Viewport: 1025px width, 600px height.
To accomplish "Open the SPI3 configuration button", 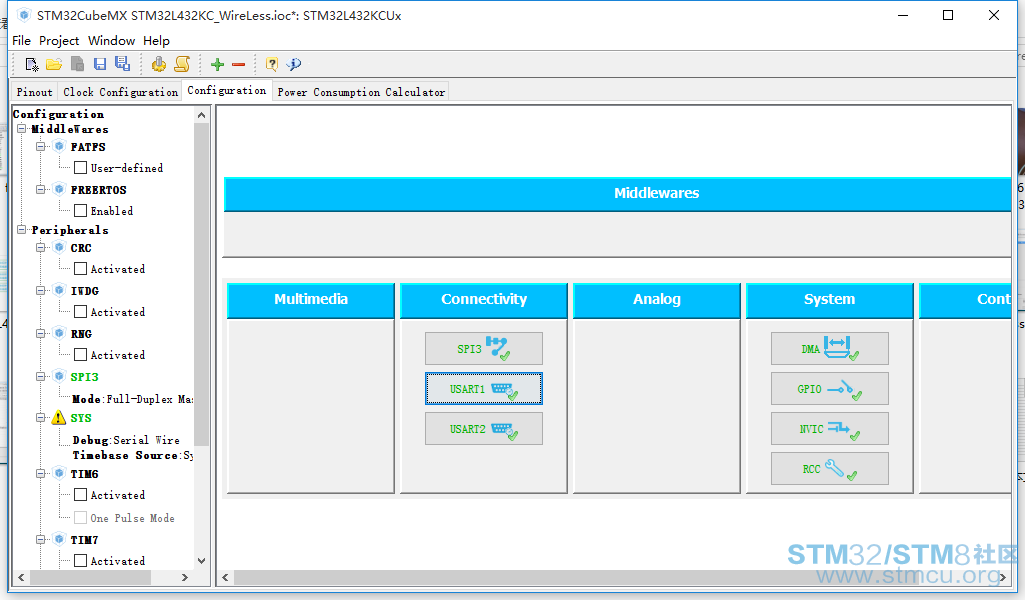I will click(484, 348).
